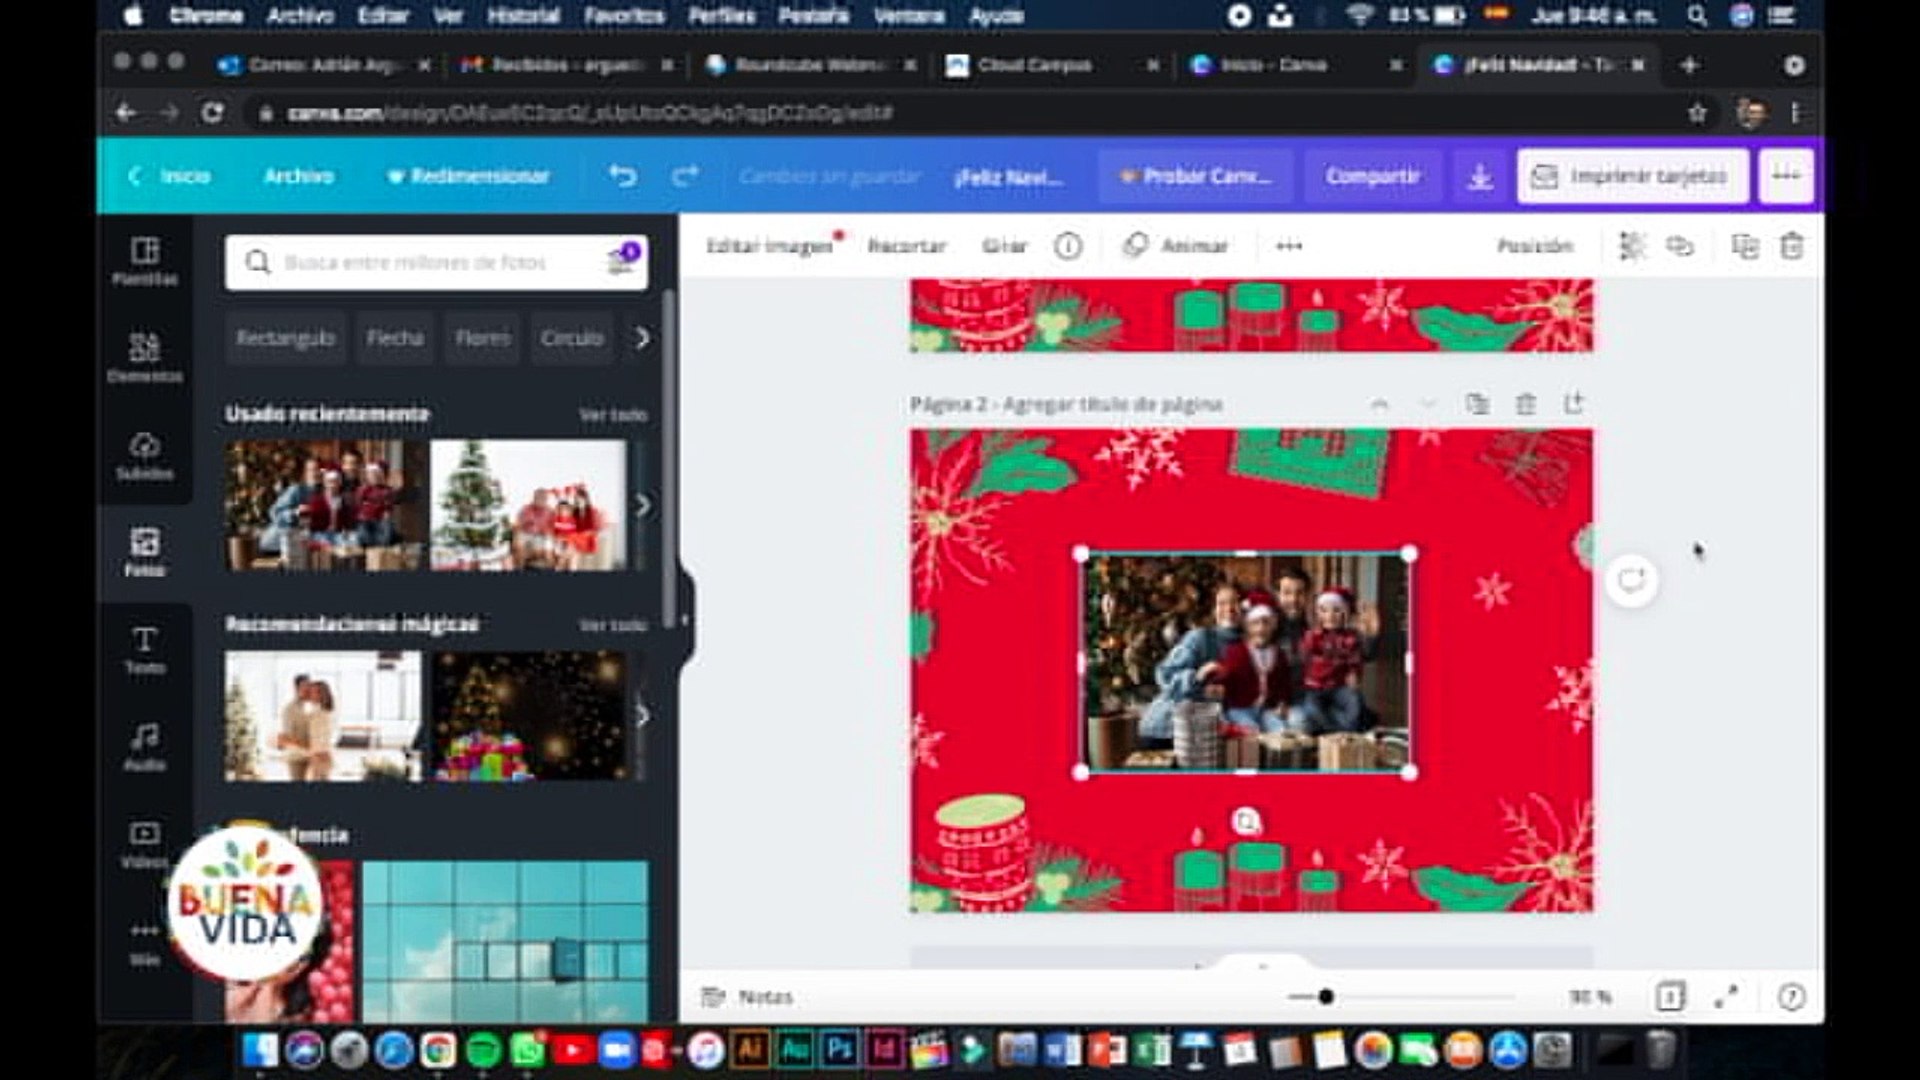Select the Rectangulo shape chip
Image resolution: width=1920 pixels, height=1080 pixels.
point(286,338)
